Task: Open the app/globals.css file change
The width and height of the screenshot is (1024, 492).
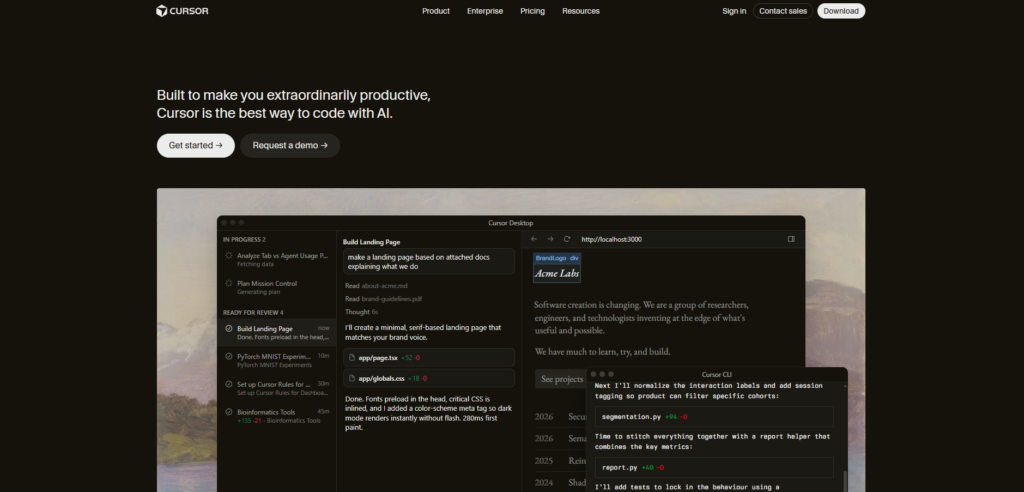Action: pyautogui.click(x=428, y=378)
